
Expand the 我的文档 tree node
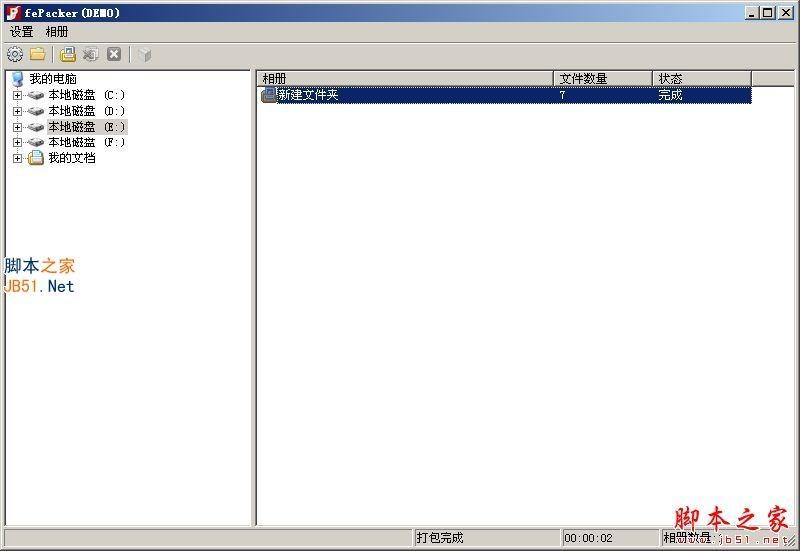click(x=17, y=158)
